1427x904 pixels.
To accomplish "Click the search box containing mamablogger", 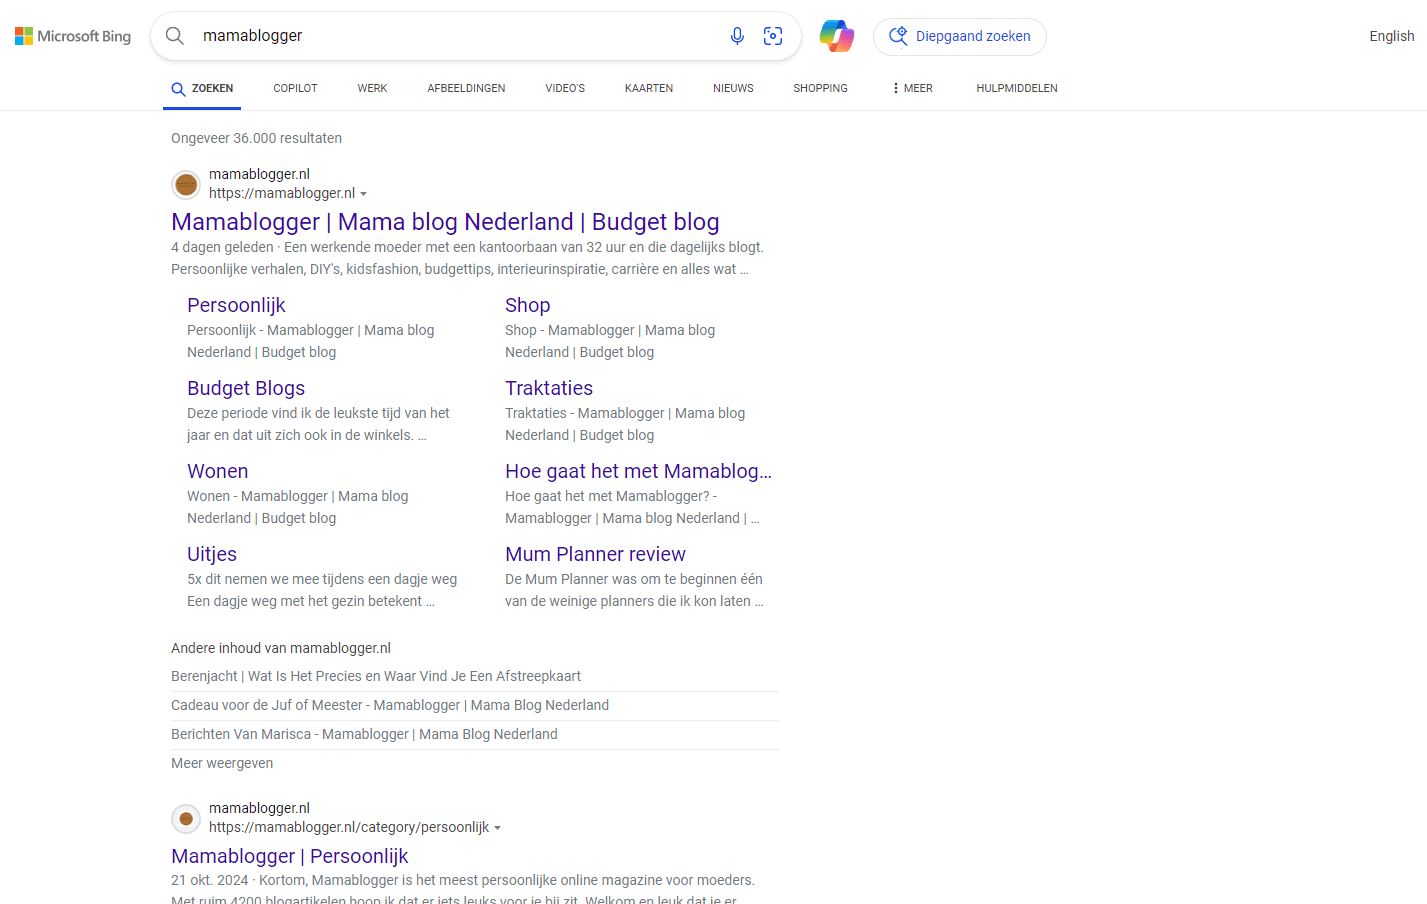I will 450,36.
